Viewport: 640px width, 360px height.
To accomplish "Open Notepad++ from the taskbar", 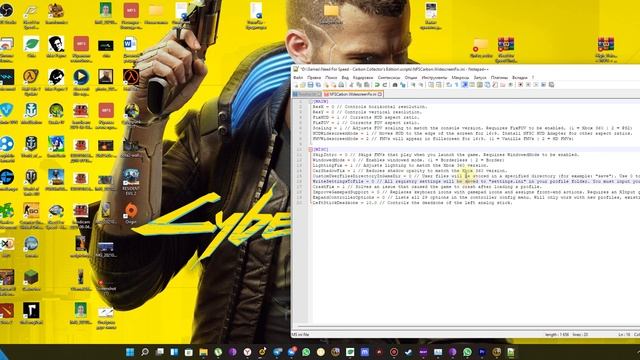I will coord(511,352).
